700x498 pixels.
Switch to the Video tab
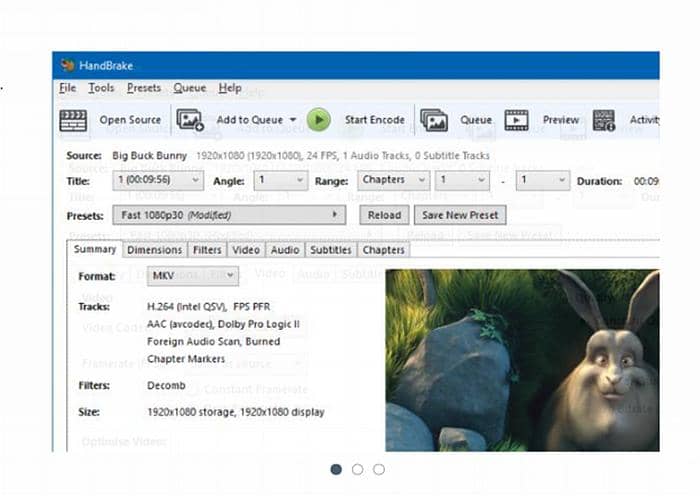point(246,250)
